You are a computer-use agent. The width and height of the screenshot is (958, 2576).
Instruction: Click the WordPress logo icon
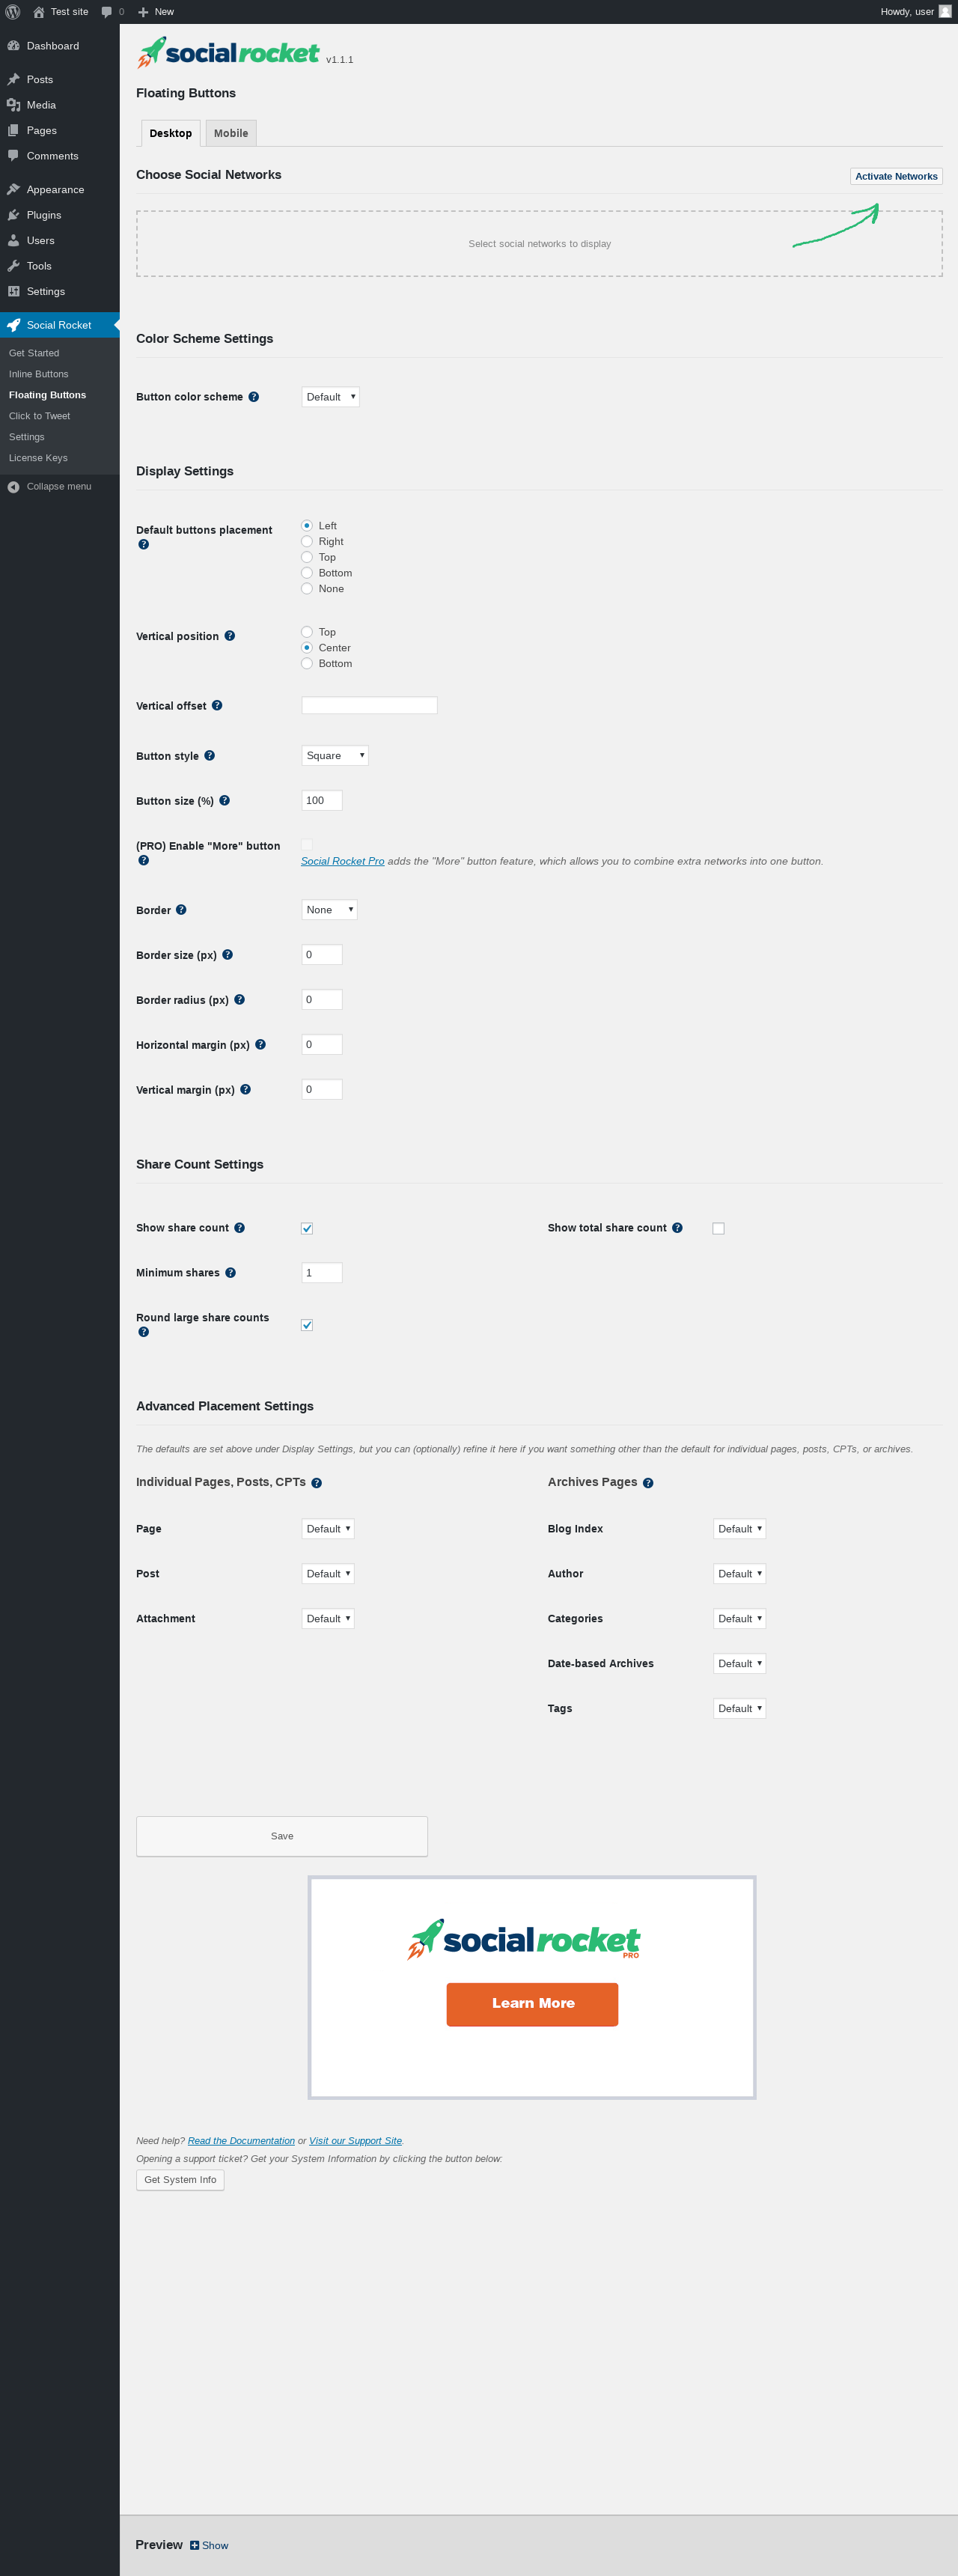pyautogui.click(x=13, y=12)
